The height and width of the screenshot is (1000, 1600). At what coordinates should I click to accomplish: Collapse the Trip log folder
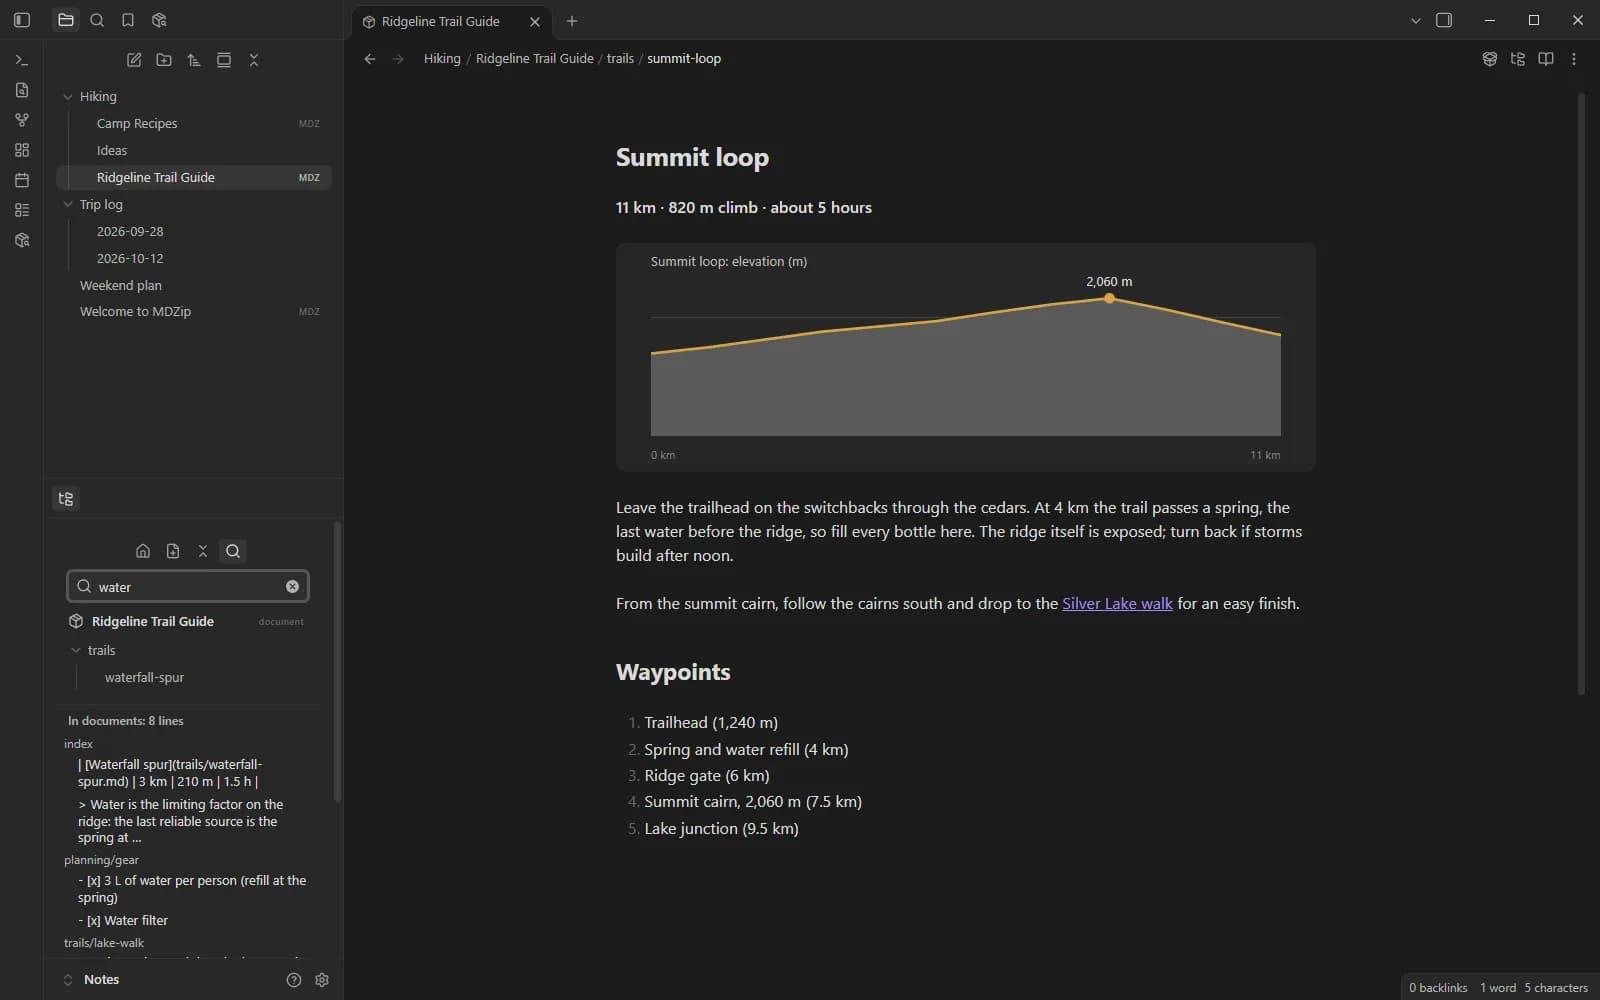coord(68,204)
